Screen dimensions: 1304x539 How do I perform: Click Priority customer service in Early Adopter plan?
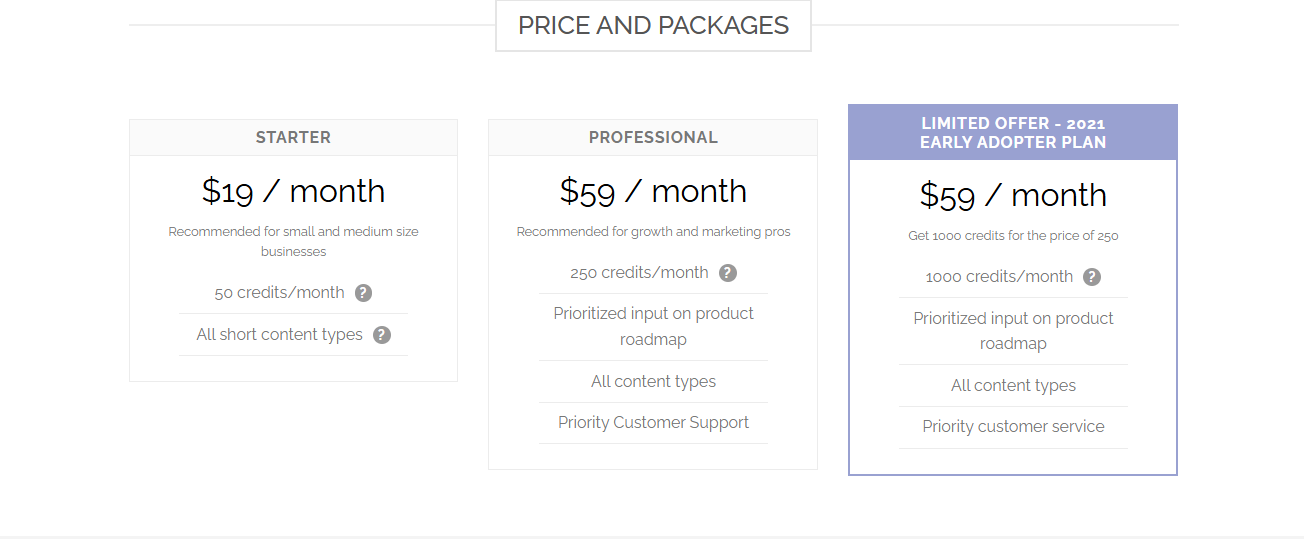point(1013,427)
